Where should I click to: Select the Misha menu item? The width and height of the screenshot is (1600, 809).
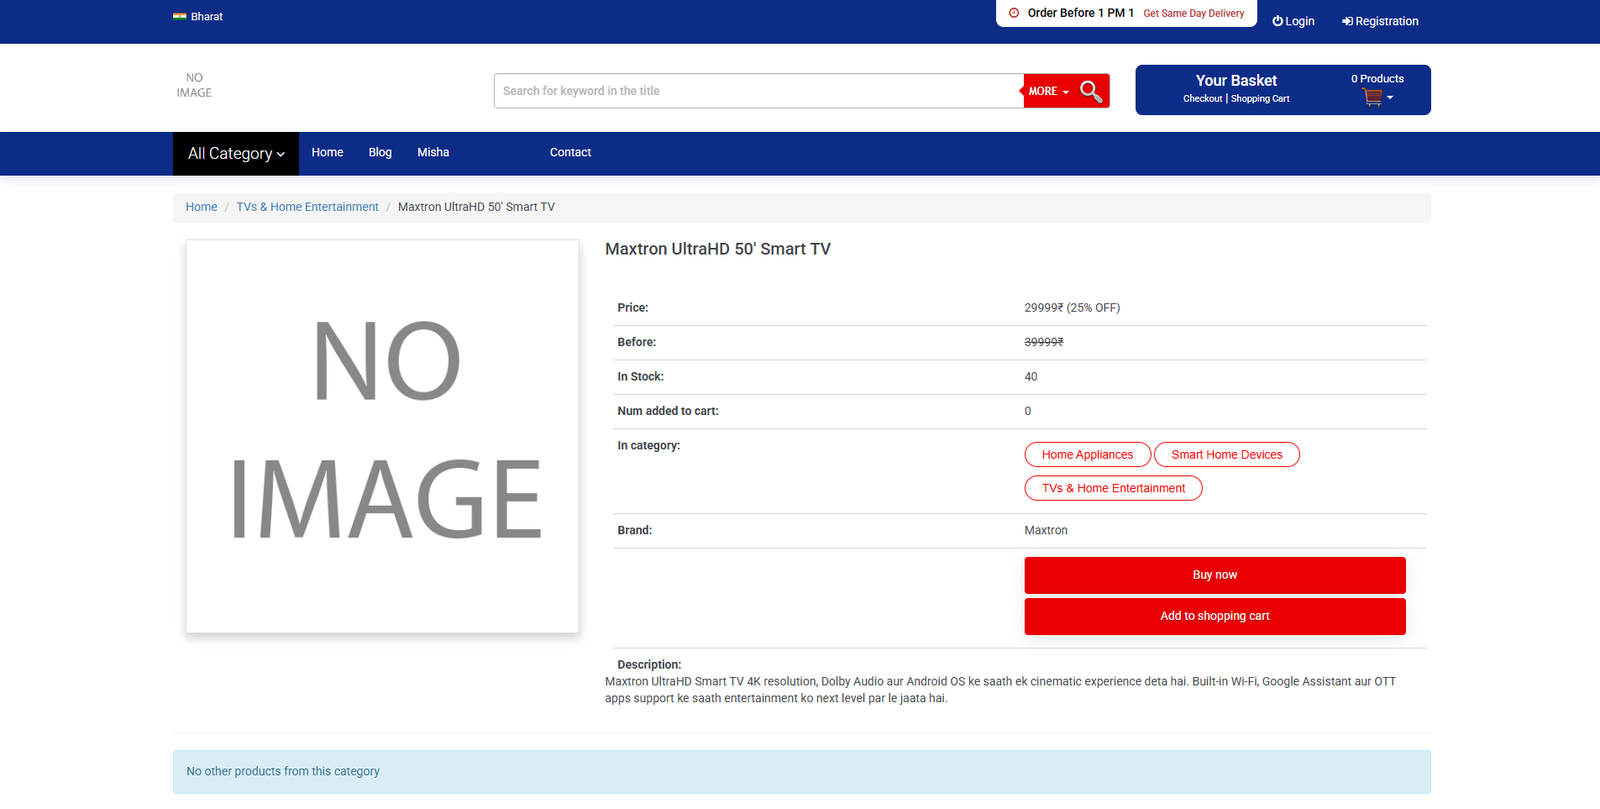(433, 153)
